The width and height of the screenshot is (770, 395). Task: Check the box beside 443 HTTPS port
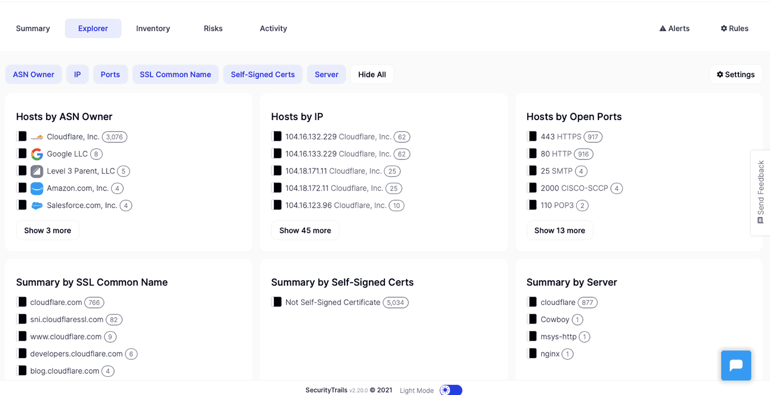point(532,137)
